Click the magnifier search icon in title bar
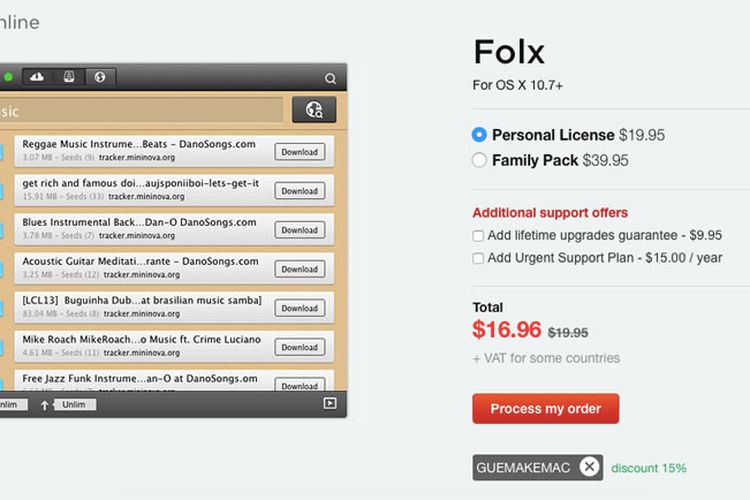This screenshot has width=750, height=500. (331, 79)
